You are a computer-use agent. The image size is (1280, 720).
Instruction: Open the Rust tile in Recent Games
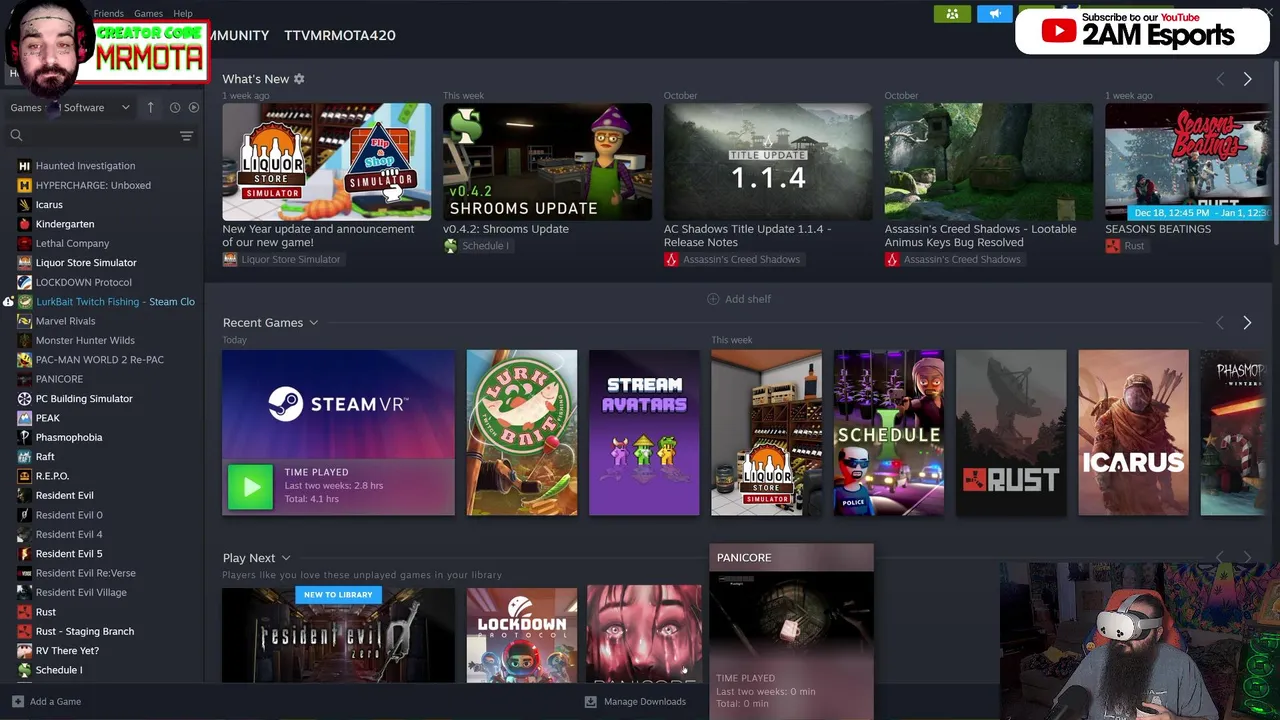click(x=1011, y=433)
